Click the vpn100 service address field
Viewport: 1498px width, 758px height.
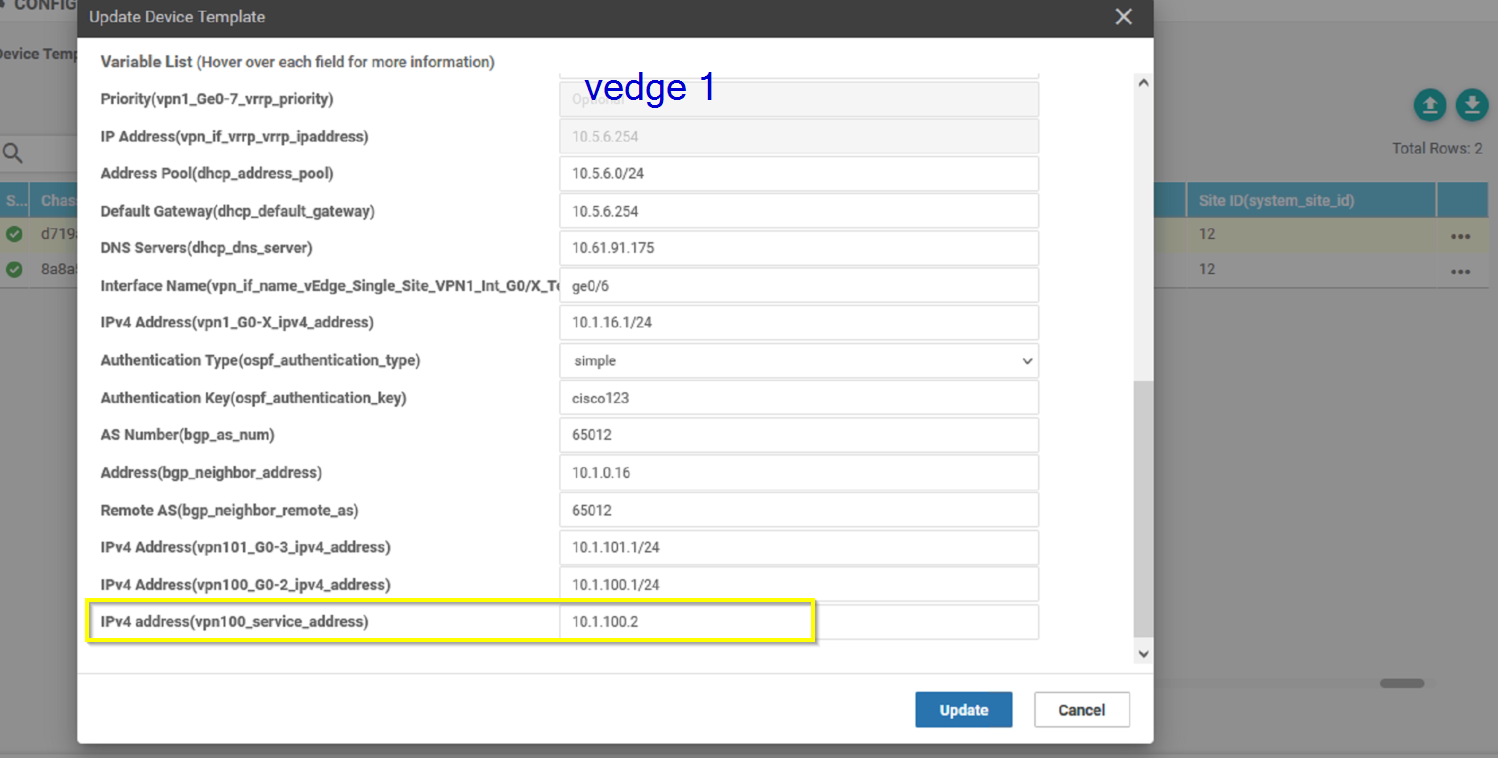click(x=799, y=622)
